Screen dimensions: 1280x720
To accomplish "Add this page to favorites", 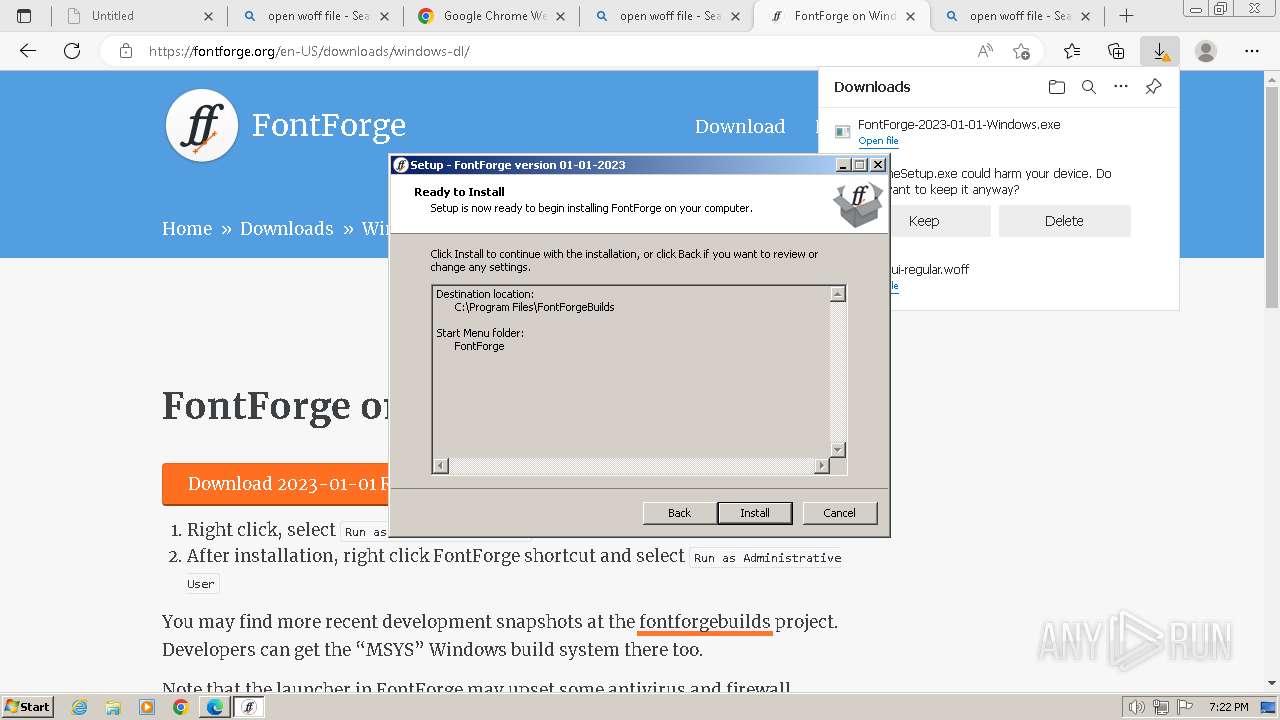I will coord(1021,51).
